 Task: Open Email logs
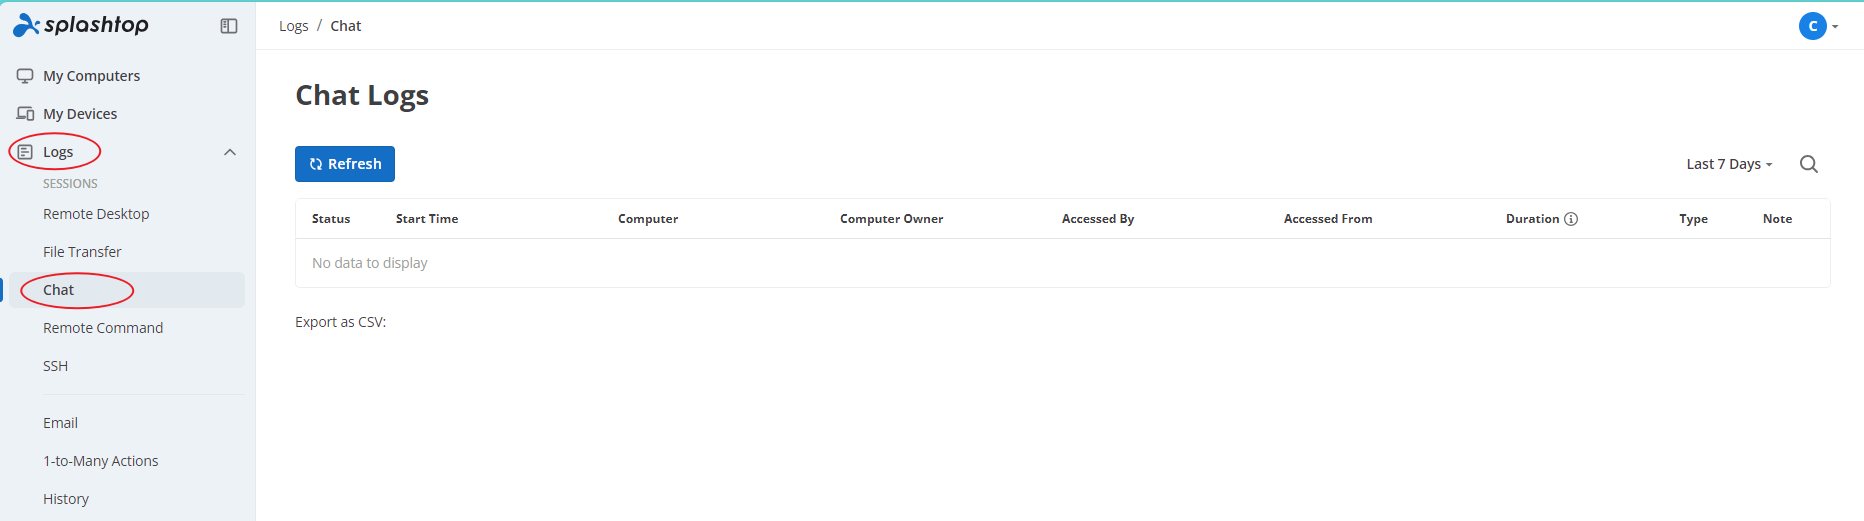60,423
